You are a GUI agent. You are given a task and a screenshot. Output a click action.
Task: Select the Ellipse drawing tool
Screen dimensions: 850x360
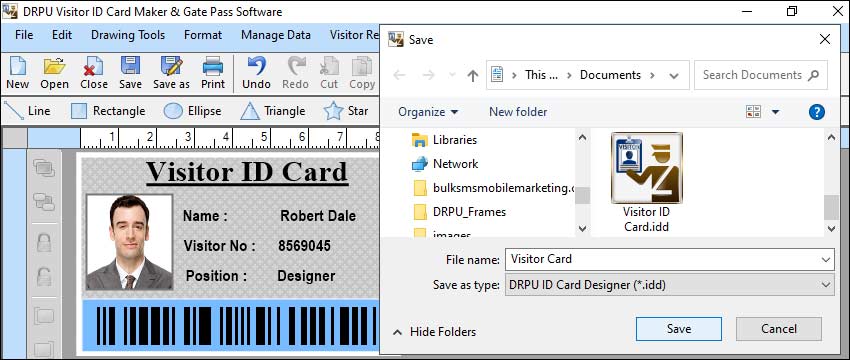click(x=192, y=111)
